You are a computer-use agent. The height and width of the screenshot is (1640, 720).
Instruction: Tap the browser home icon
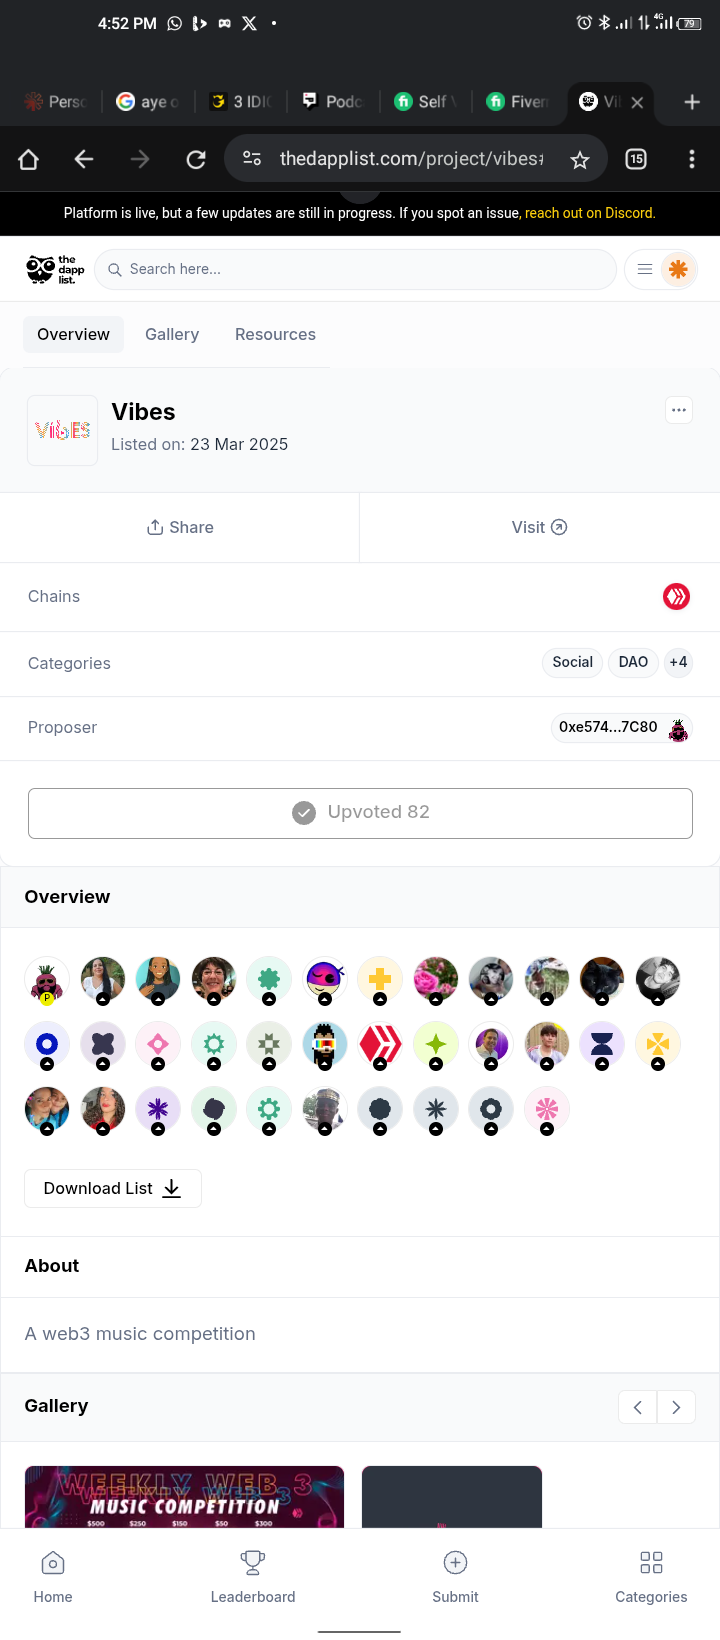[28, 159]
